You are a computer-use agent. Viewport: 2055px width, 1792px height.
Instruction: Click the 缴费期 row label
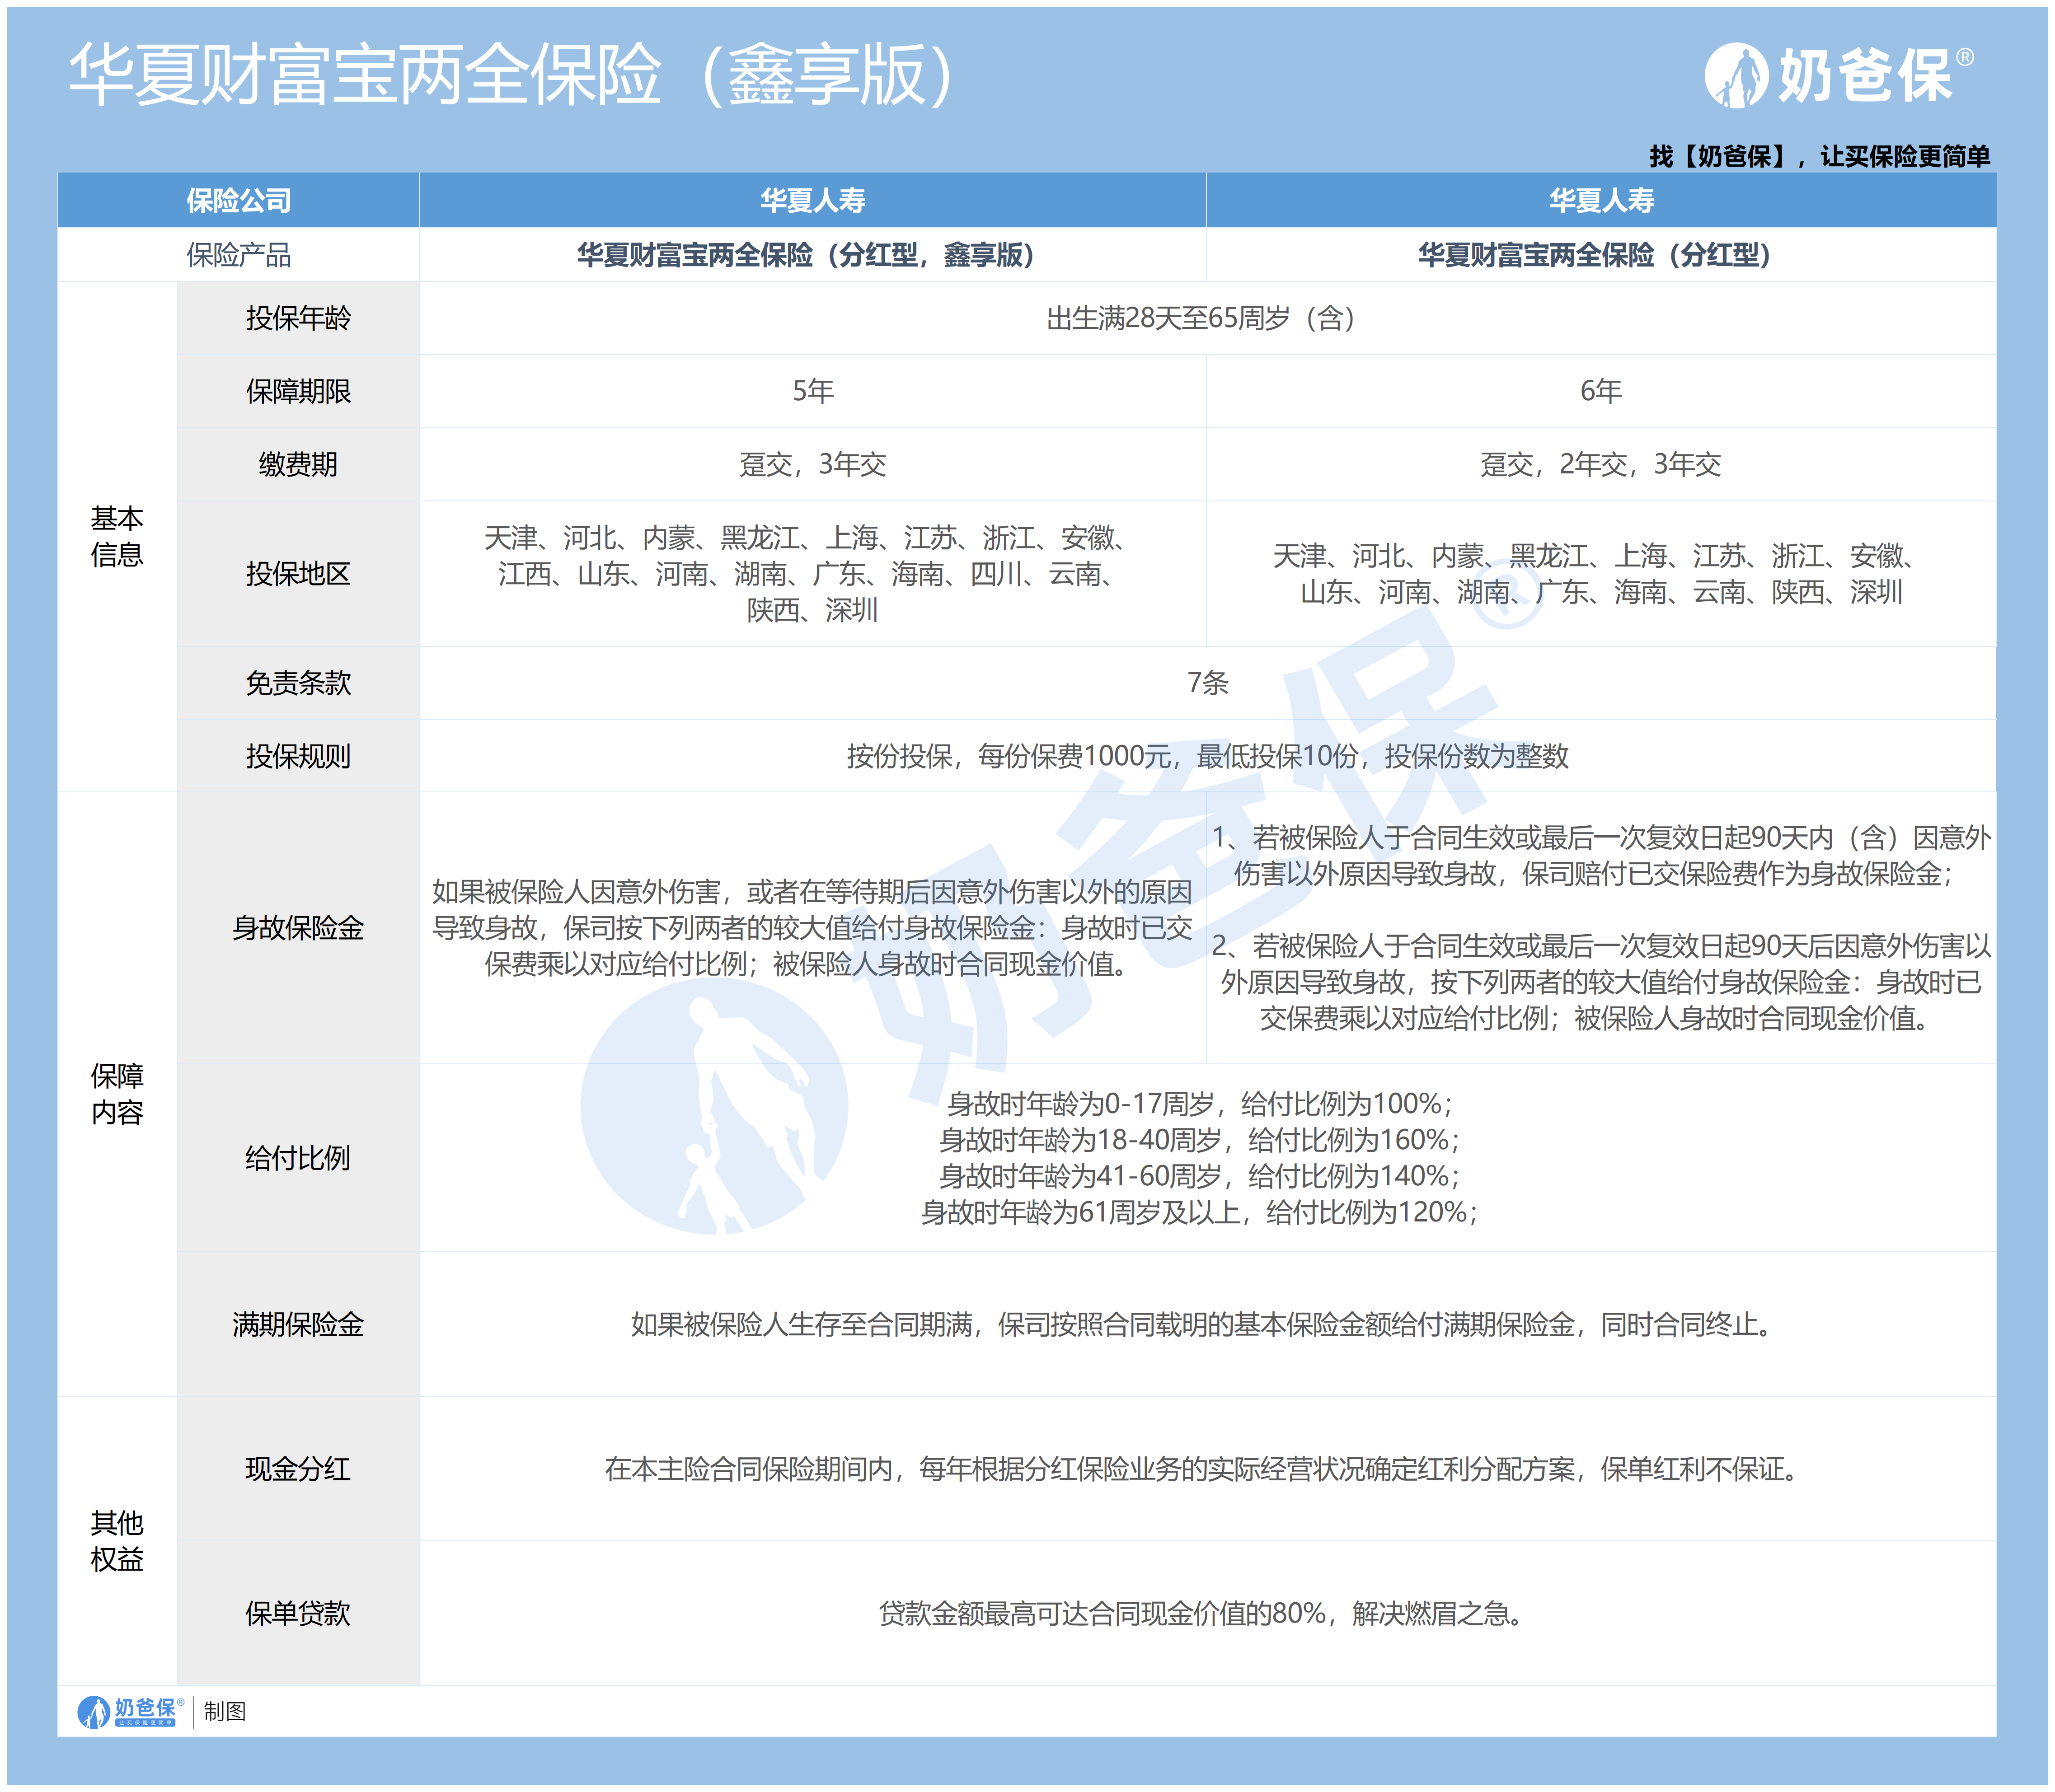298,464
